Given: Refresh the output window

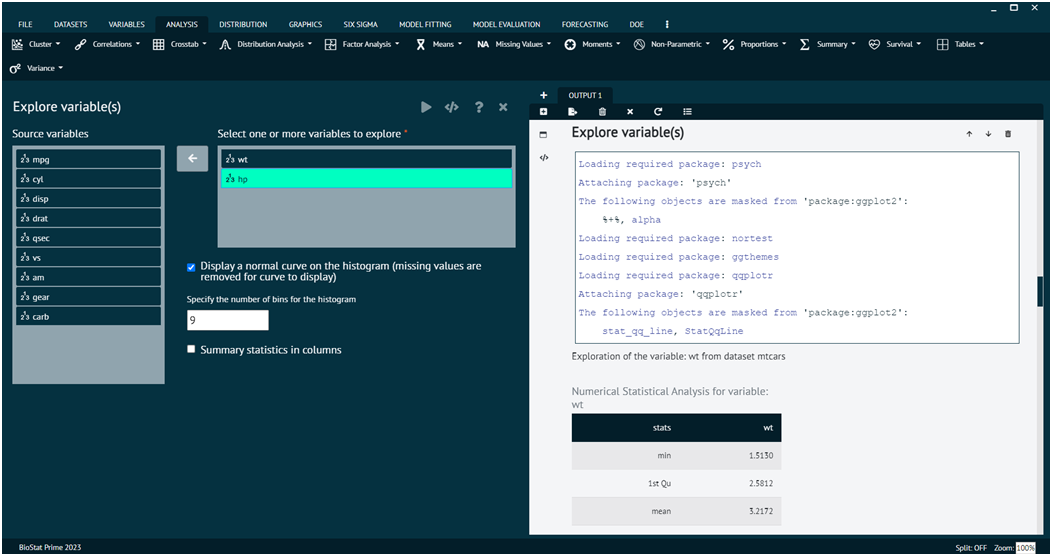Looking at the screenshot, I should [x=658, y=111].
